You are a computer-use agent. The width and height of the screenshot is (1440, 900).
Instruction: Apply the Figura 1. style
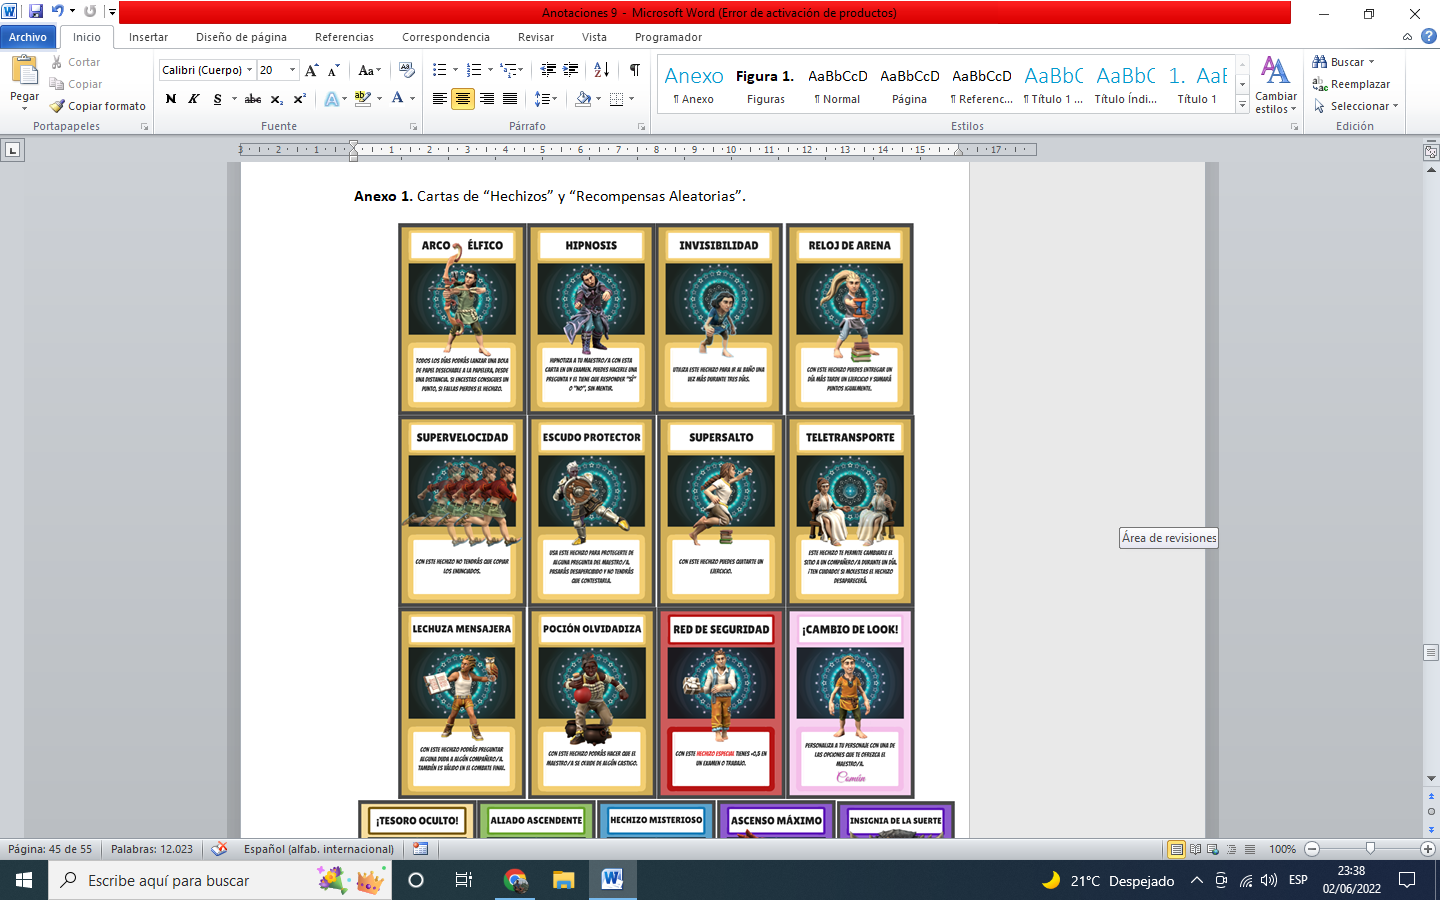[765, 84]
